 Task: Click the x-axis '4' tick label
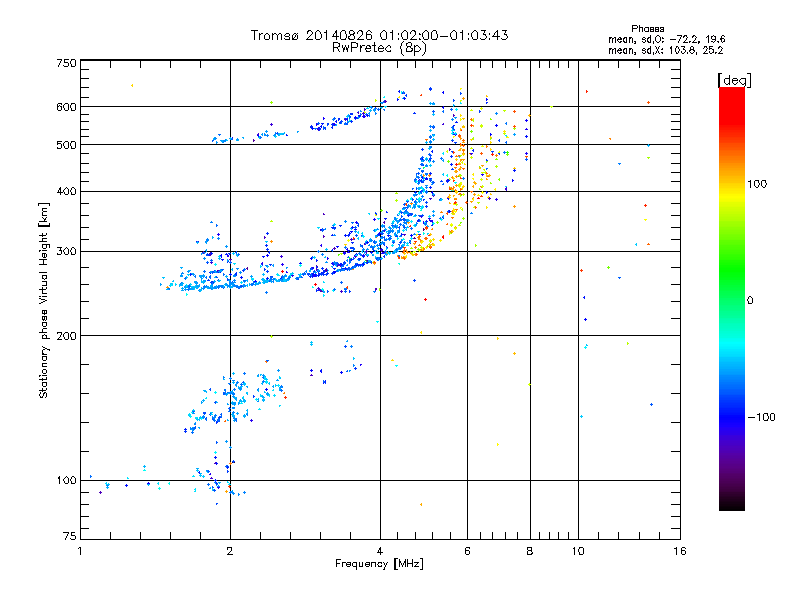pyautogui.click(x=380, y=551)
